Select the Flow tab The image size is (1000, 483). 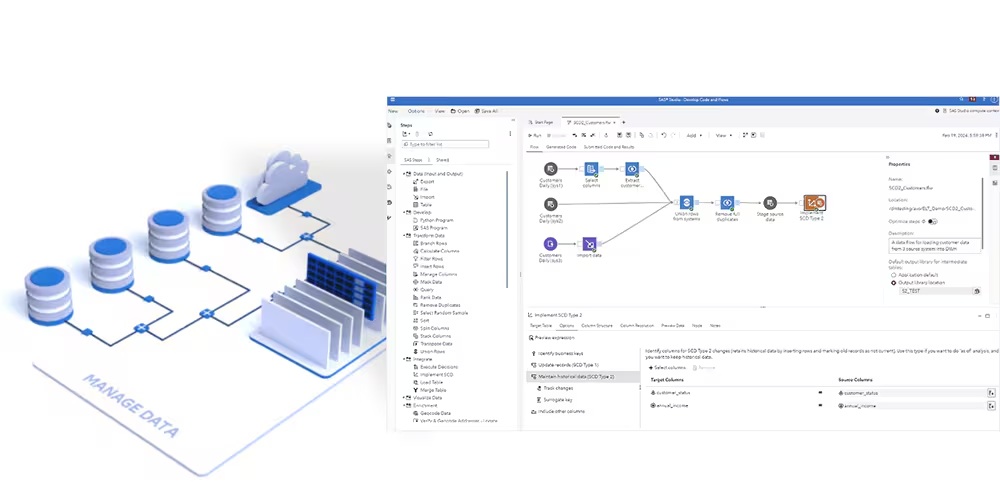tap(534, 147)
